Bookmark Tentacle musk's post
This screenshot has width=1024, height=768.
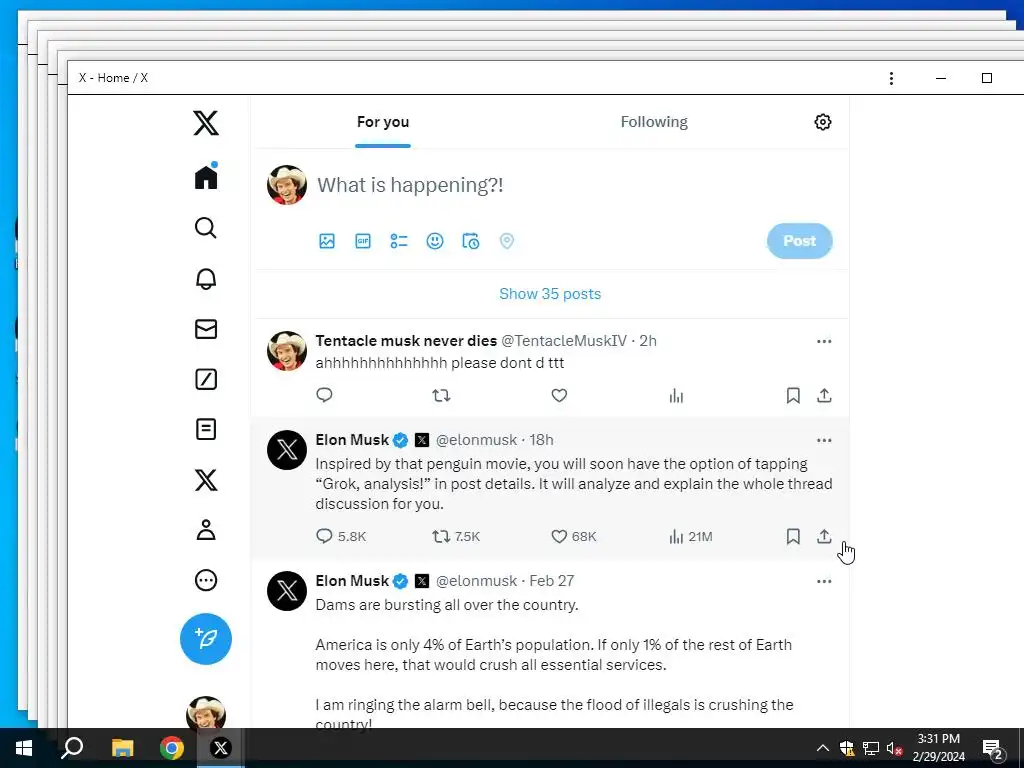793,395
